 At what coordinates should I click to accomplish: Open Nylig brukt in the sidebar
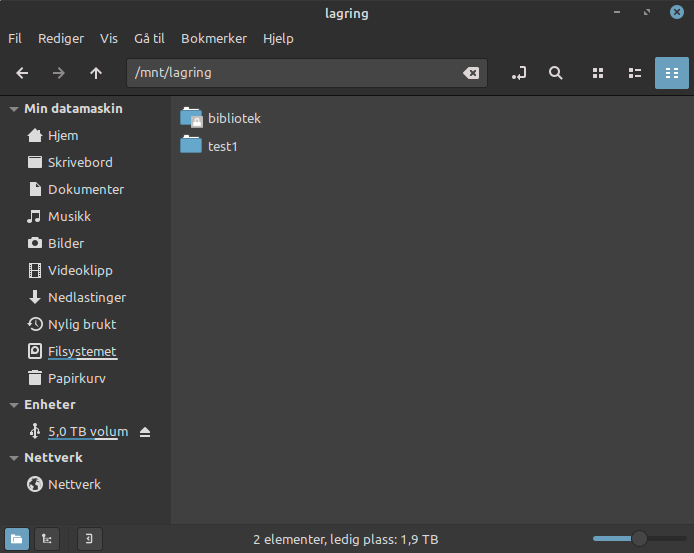tap(85, 325)
